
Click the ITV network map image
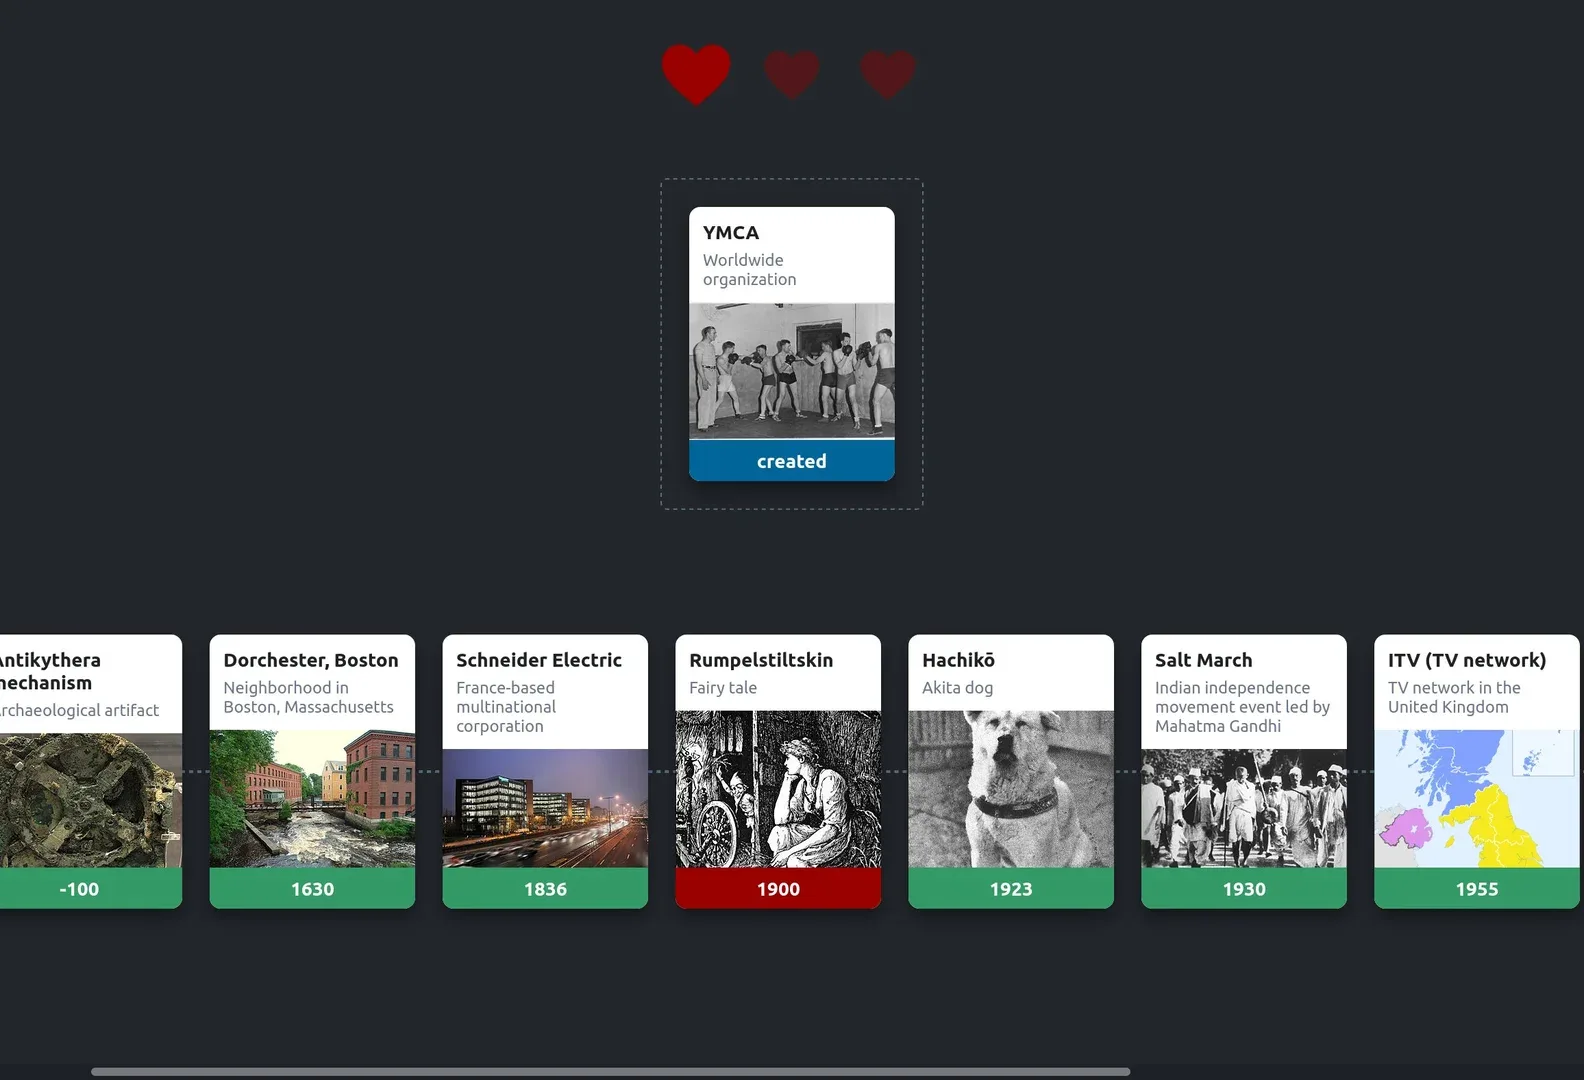1477,799
